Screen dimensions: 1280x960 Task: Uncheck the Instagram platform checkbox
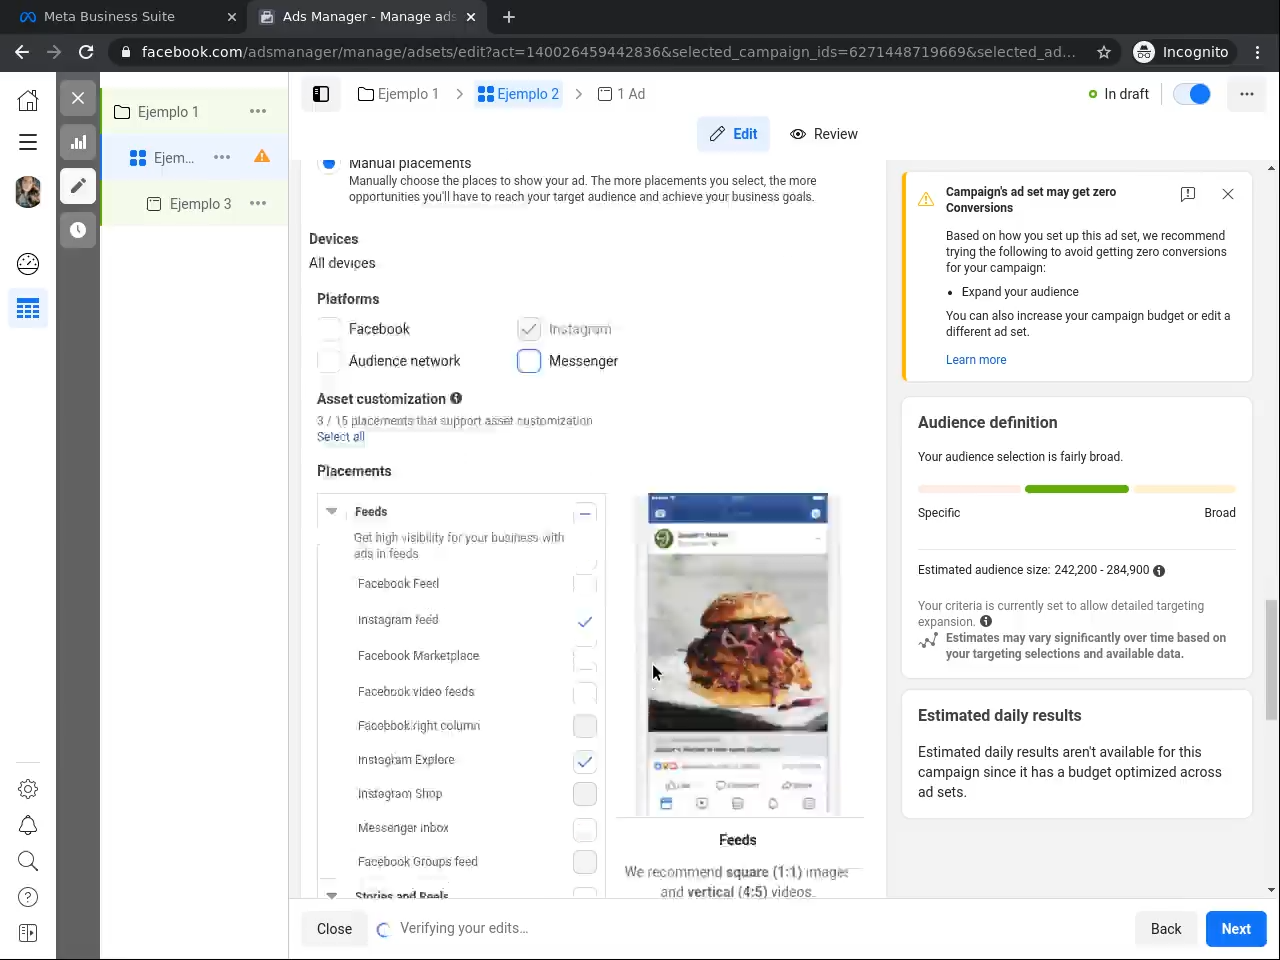[x=529, y=329]
